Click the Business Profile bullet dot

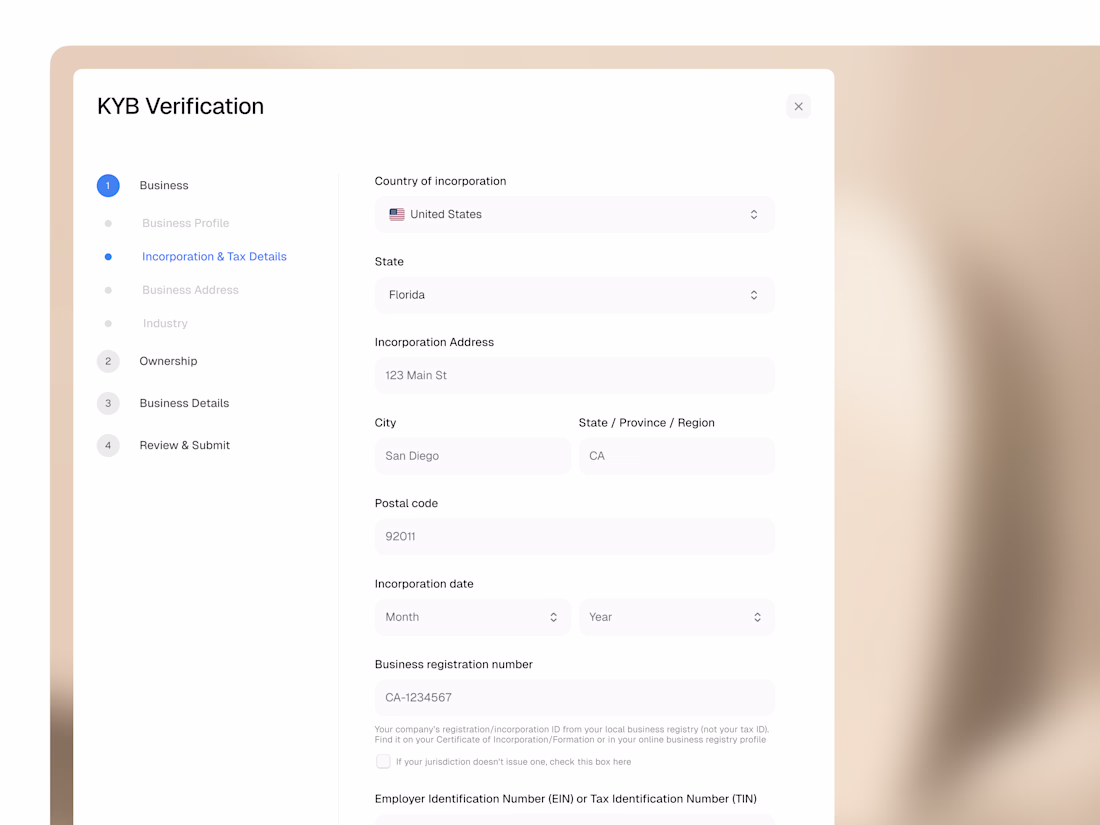108,223
